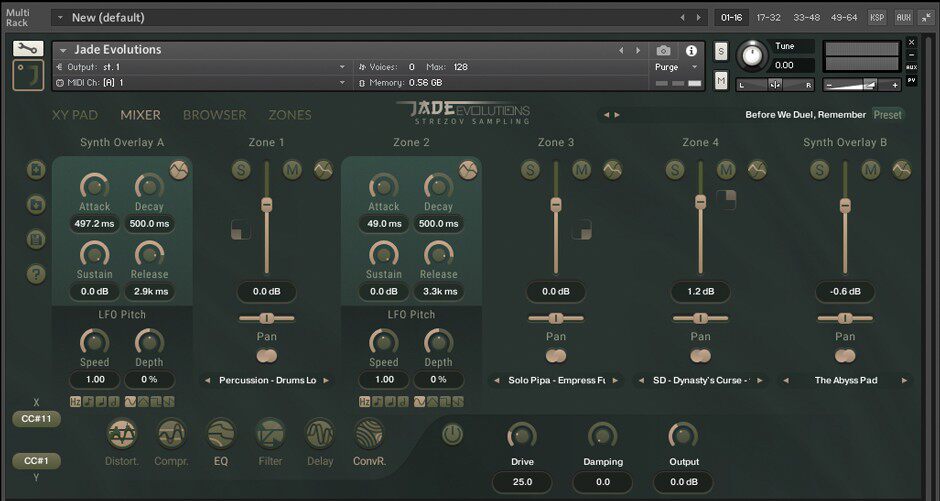Go to previous sample before Solo Pipa

(x=496, y=381)
